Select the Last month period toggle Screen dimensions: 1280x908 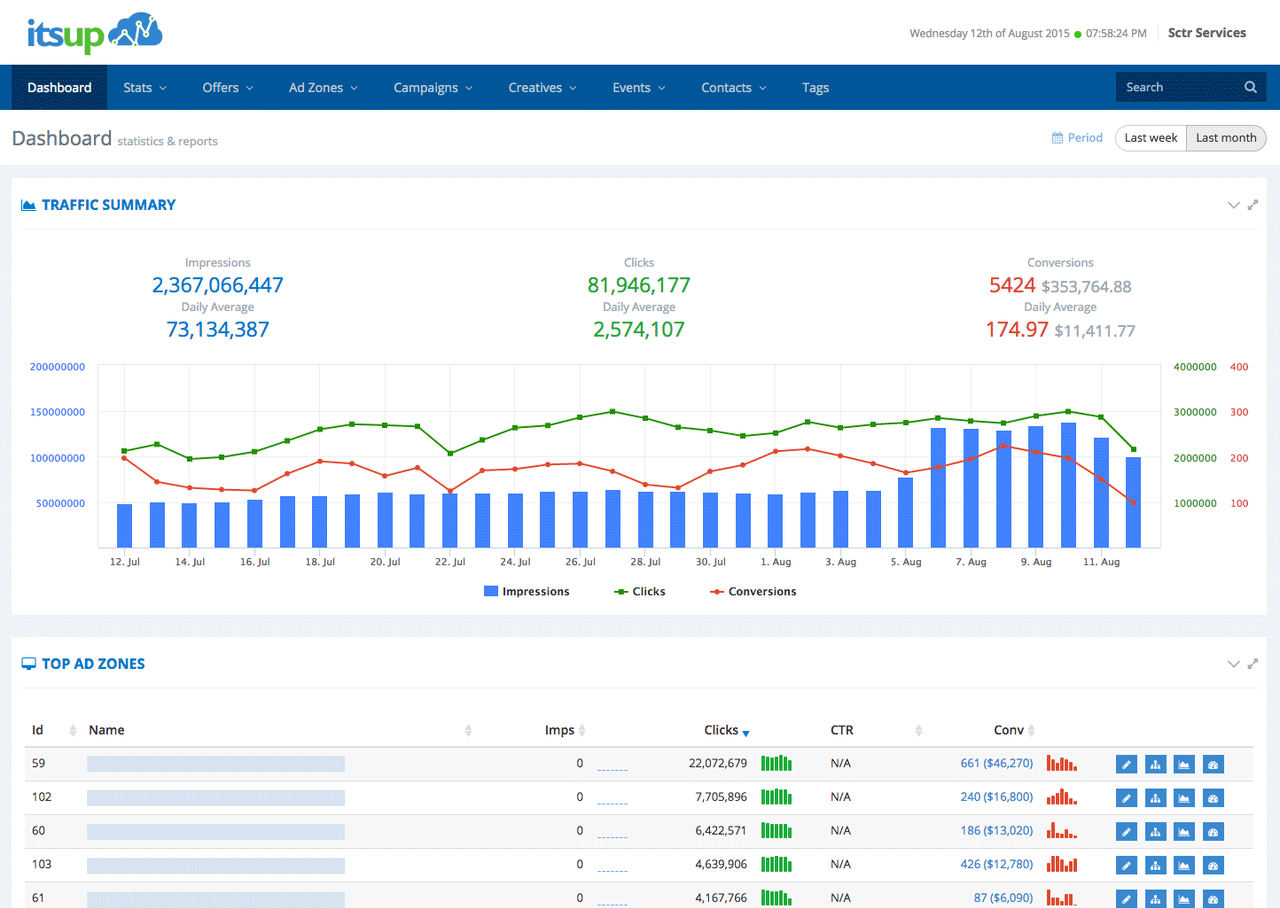tap(1225, 138)
